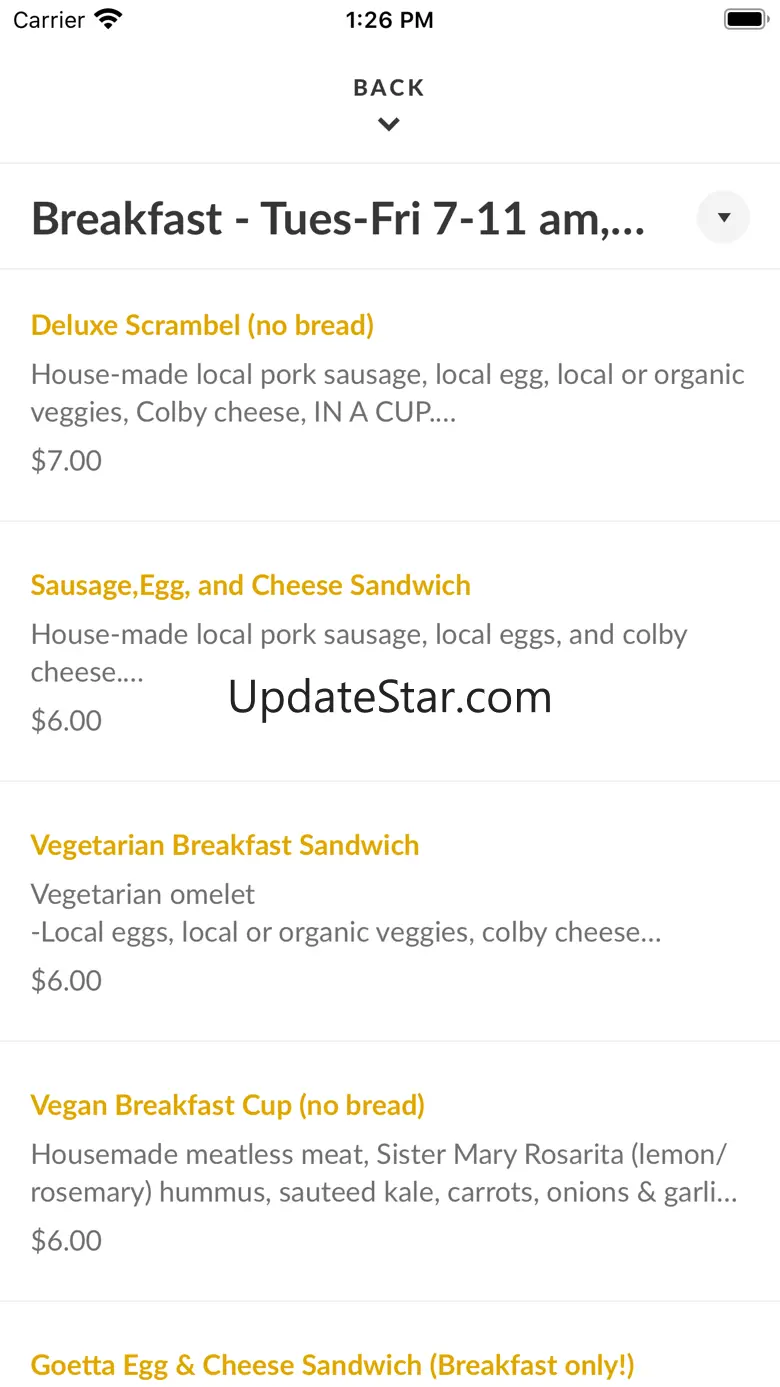Click the down chevron below BACK

389,125
